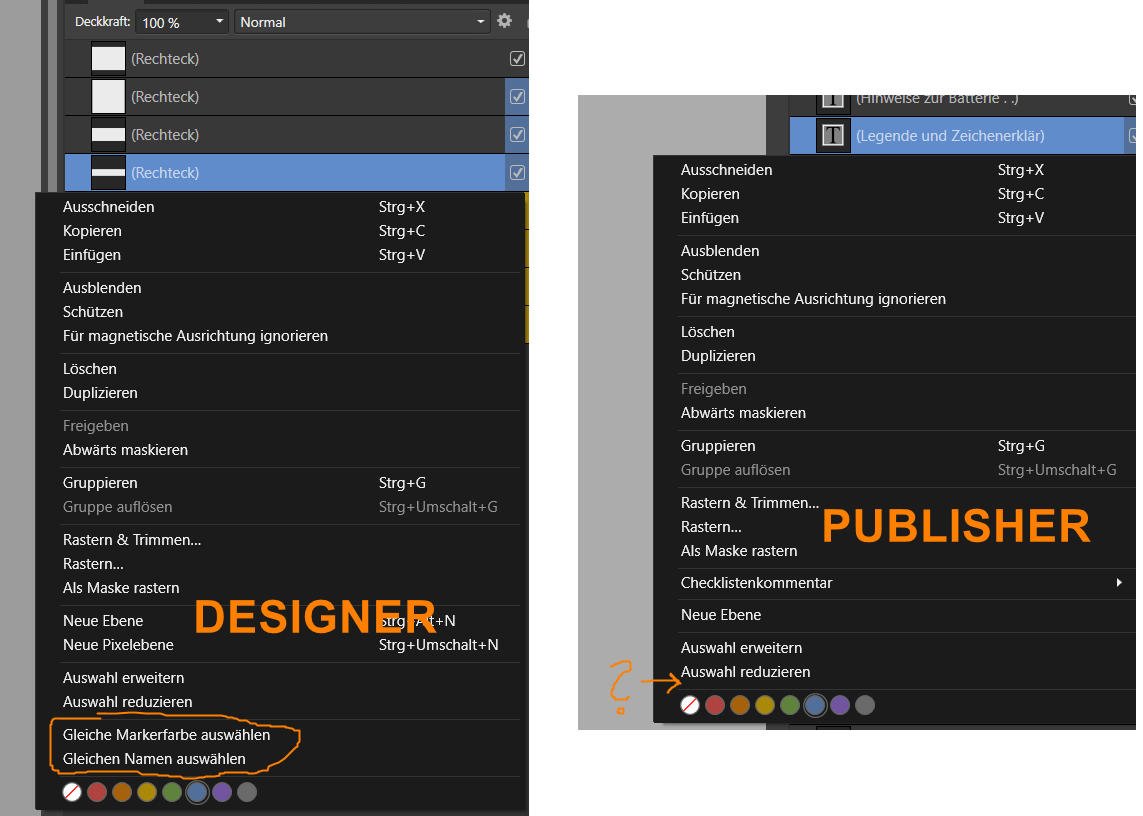Open the layer settings gear icon
Image resolution: width=1143 pixels, height=816 pixels.
point(505,21)
